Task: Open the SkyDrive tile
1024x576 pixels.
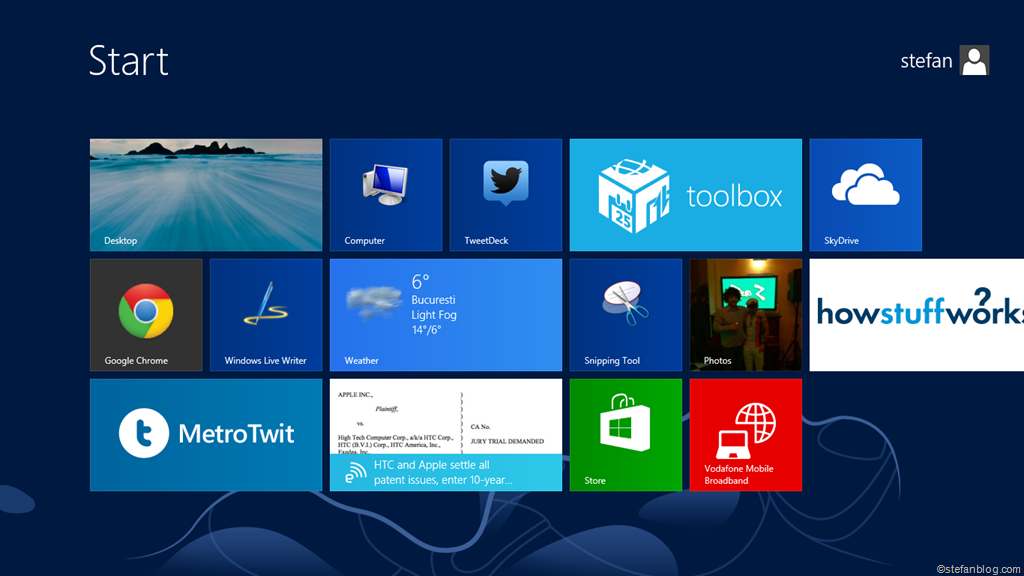Action: [x=865, y=195]
